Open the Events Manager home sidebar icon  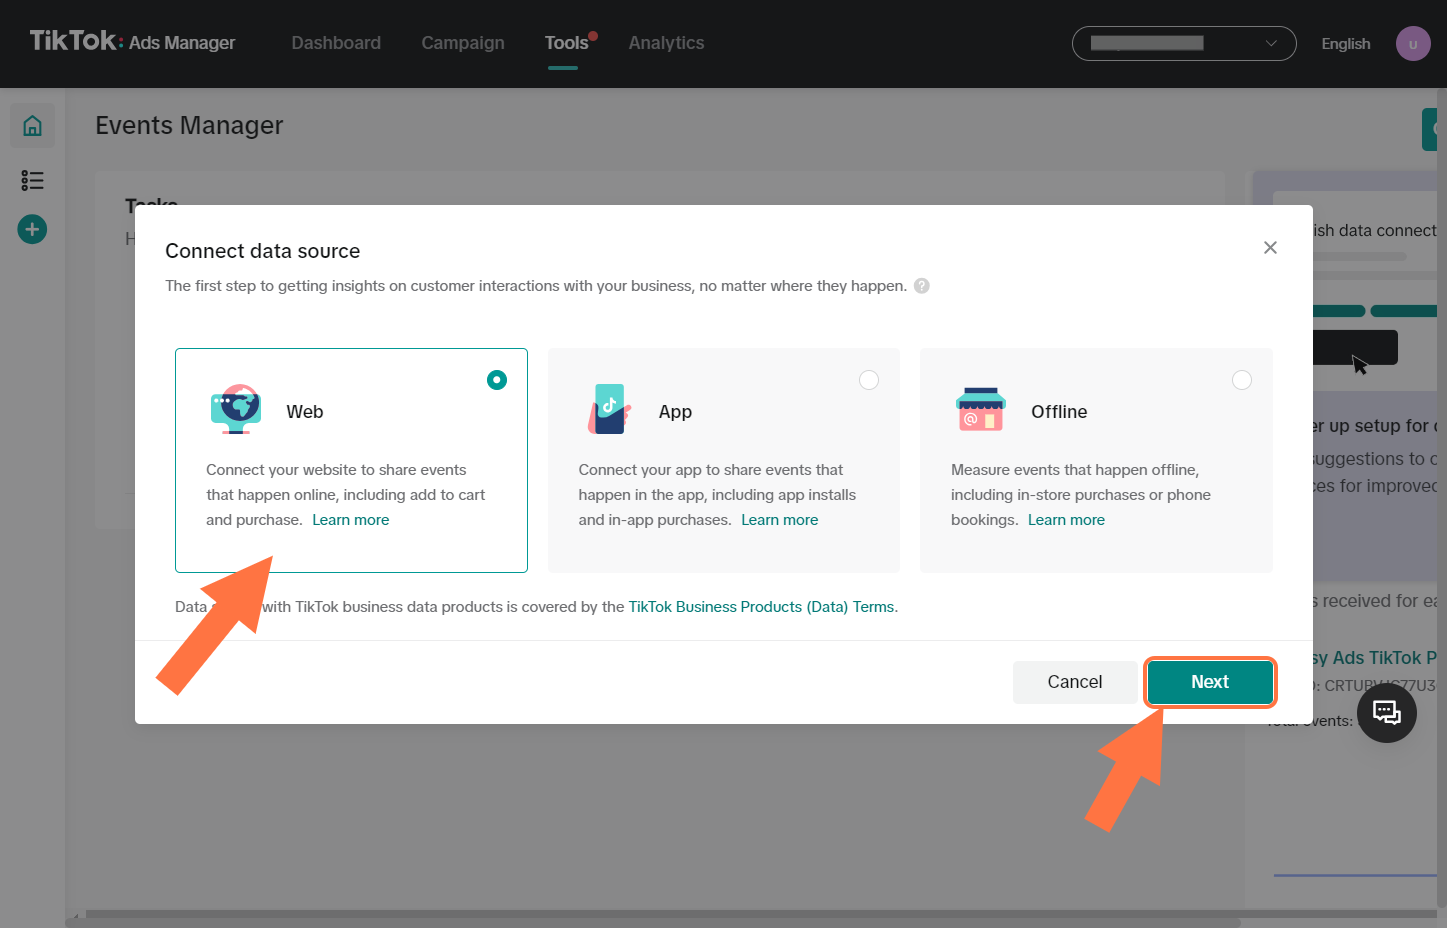coord(32,125)
